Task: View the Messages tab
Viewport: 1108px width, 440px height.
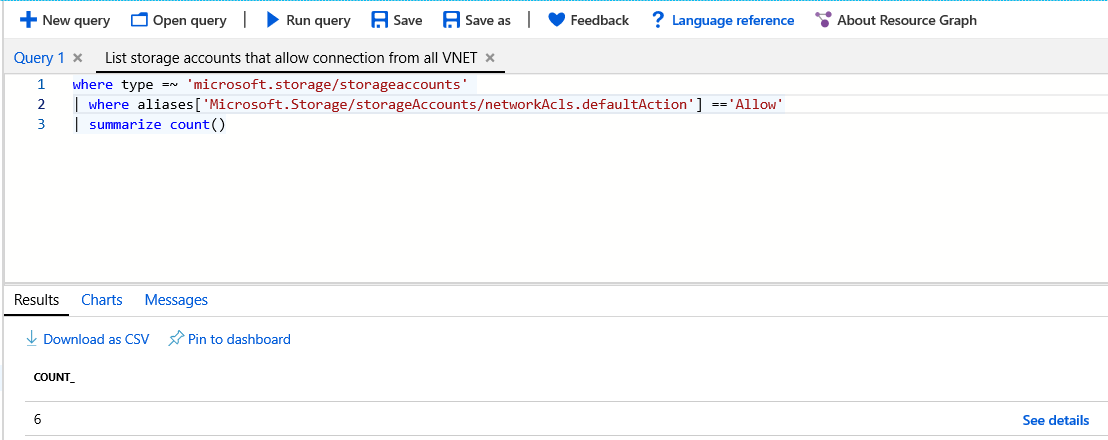Action: 176,300
